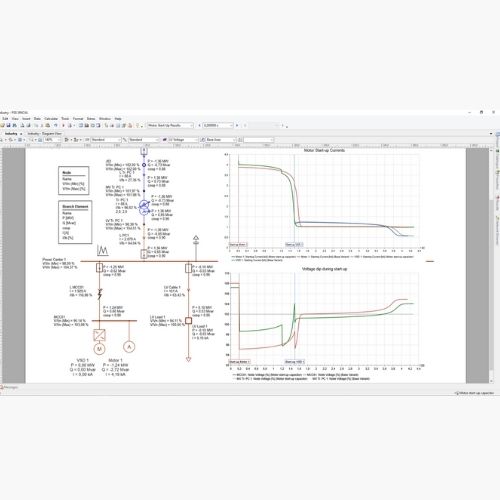Open the Edit menu
This screenshot has width=500, height=500.
tap(5, 119)
